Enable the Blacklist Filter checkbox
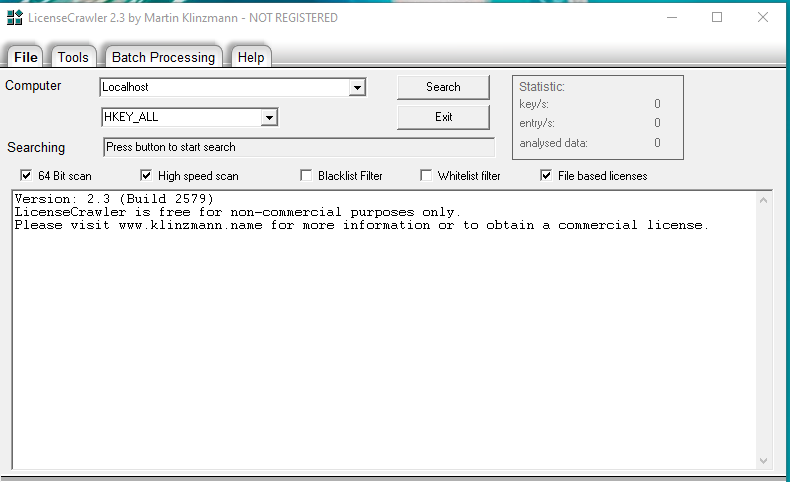Image resolution: width=790 pixels, height=482 pixels. pyautogui.click(x=306, y=176)
